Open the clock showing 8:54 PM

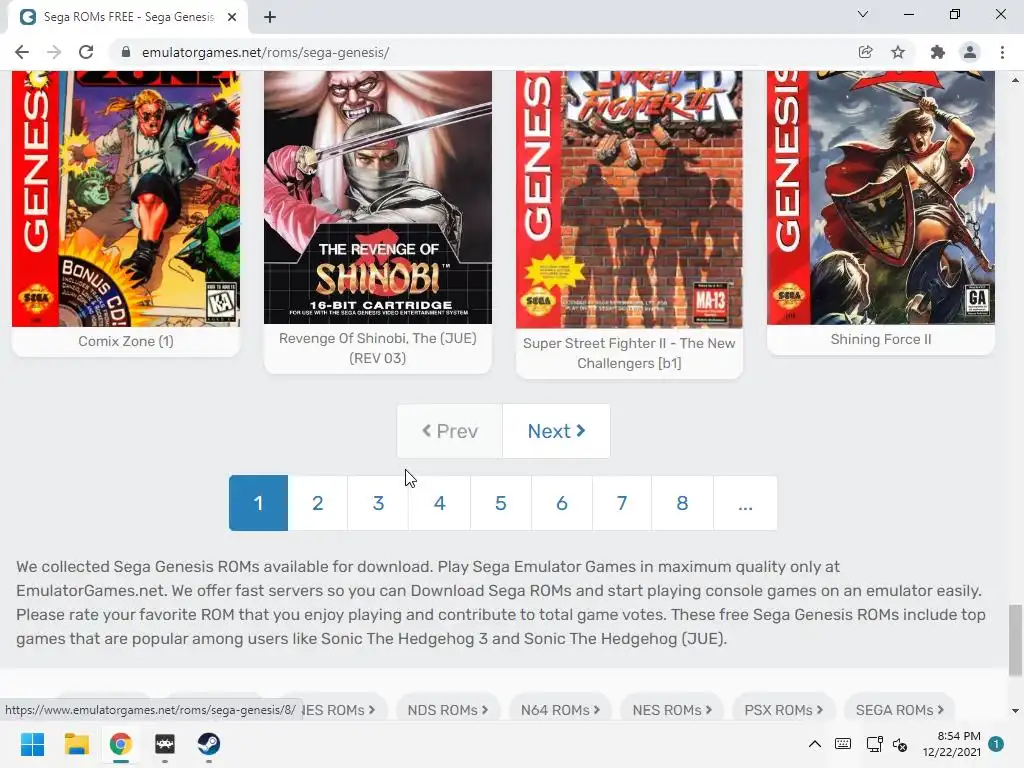(952, 744)
